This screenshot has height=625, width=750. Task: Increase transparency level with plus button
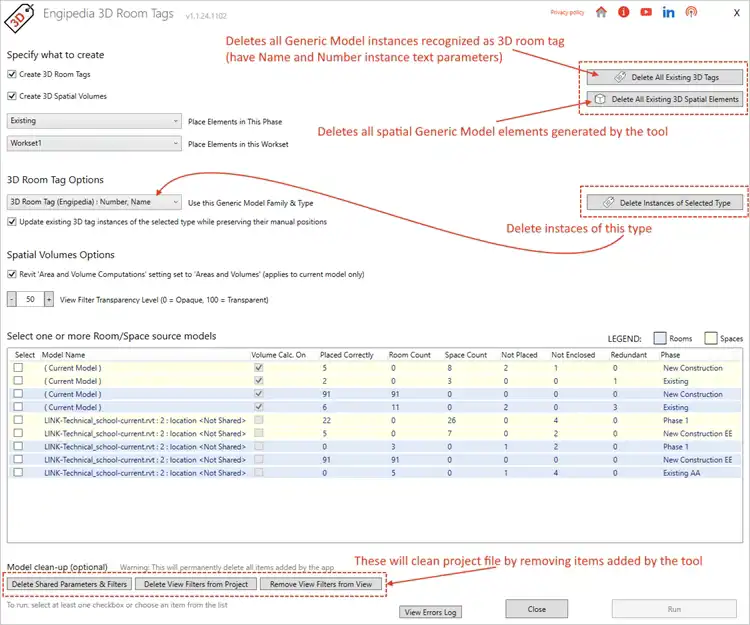pyautogui.click(x=49, y=299)
